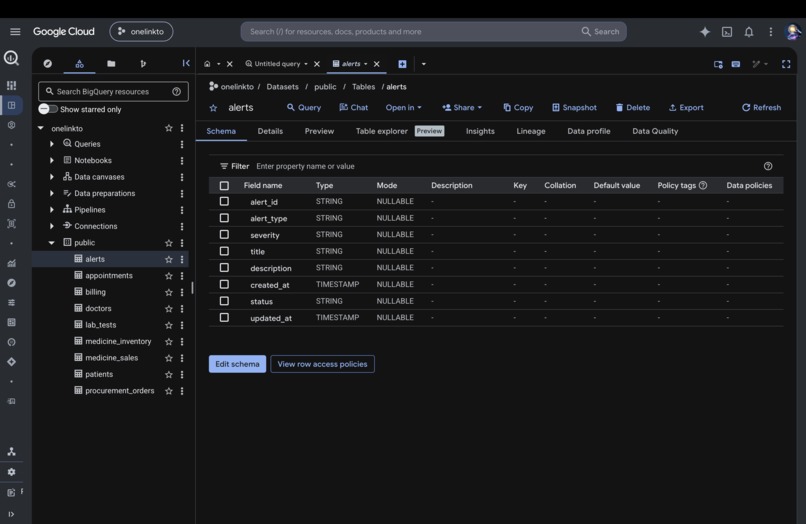Select the medicine_inventory table in the tree
Viewport: 806px width, 524px height.
[x=118, y=341]
